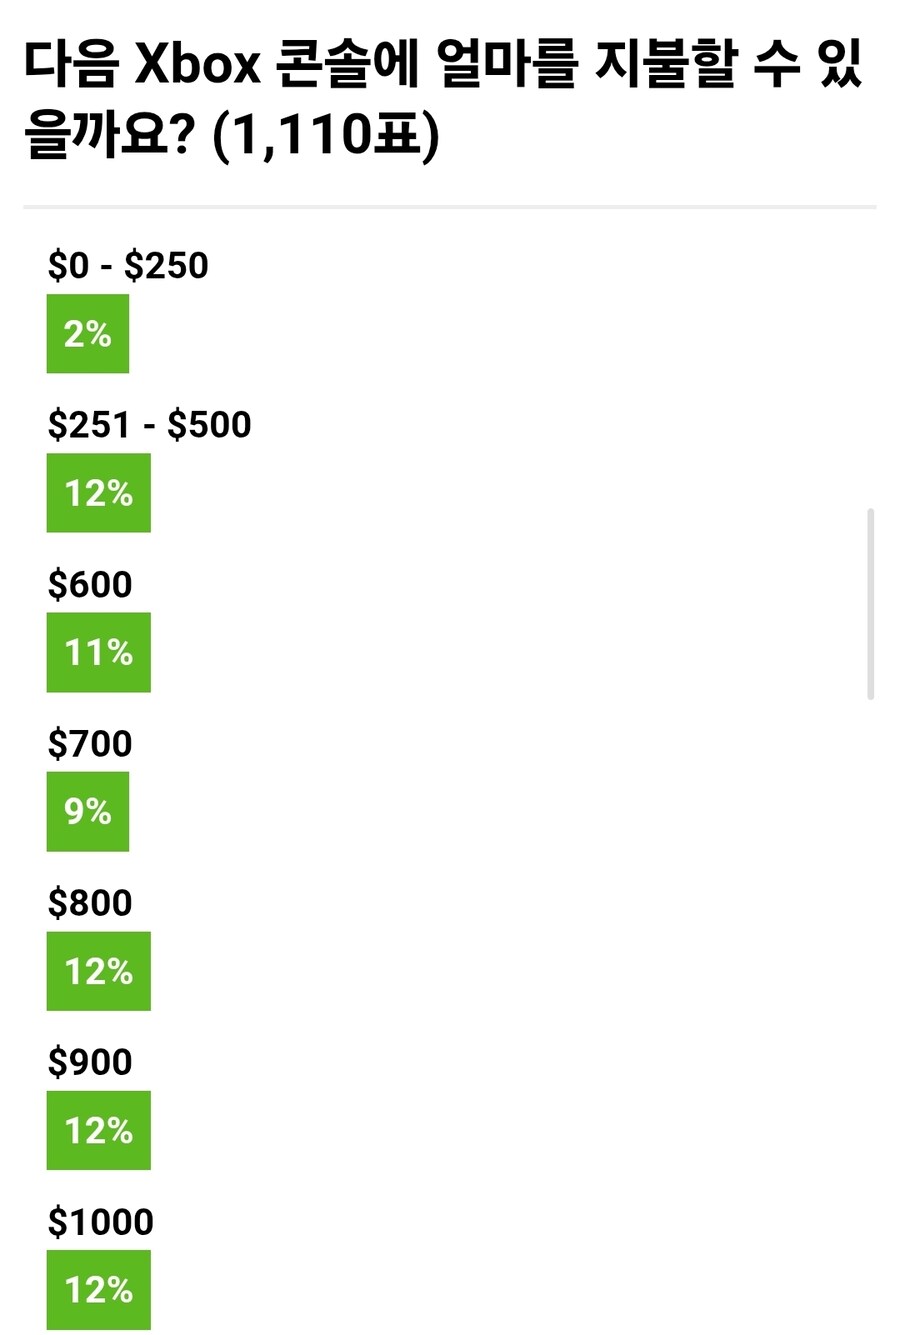
Task: Choose the $700 price option label
Action: click(x=90, y=744)
